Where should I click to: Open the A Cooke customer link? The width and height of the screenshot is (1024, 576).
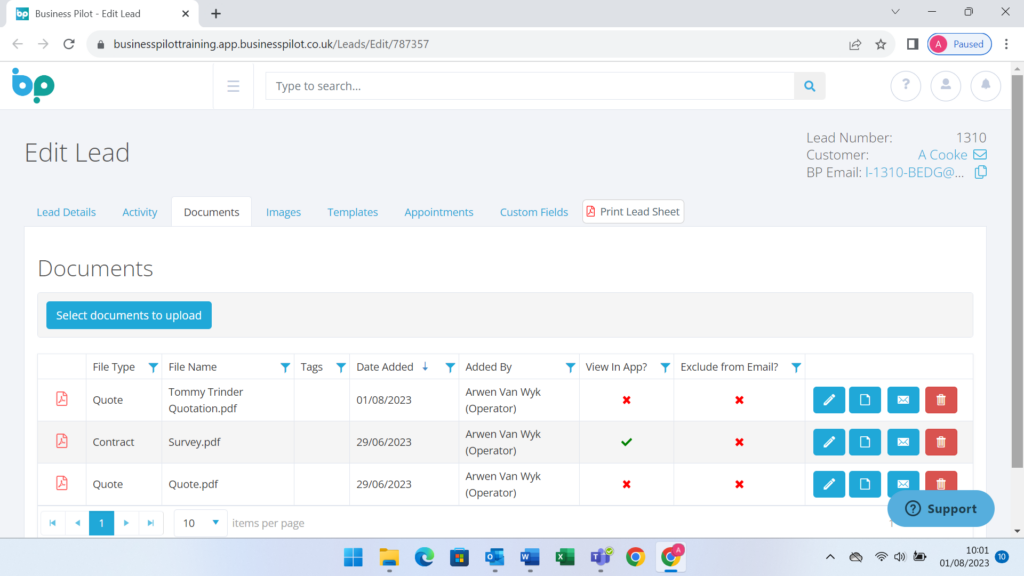[x=942, y=155]
